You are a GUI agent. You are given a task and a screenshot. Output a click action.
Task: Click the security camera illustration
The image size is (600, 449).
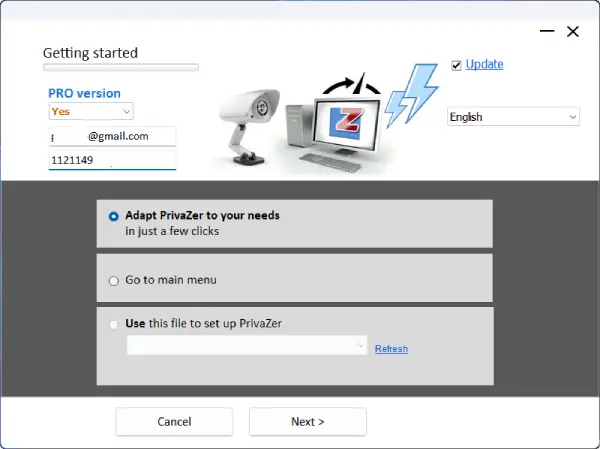[249, 126]
